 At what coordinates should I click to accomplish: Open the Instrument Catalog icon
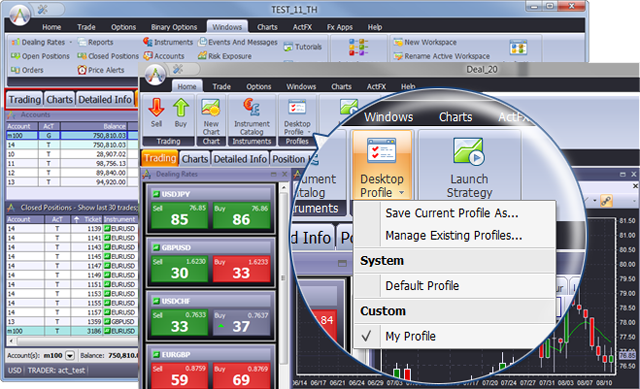click(251, 108)
